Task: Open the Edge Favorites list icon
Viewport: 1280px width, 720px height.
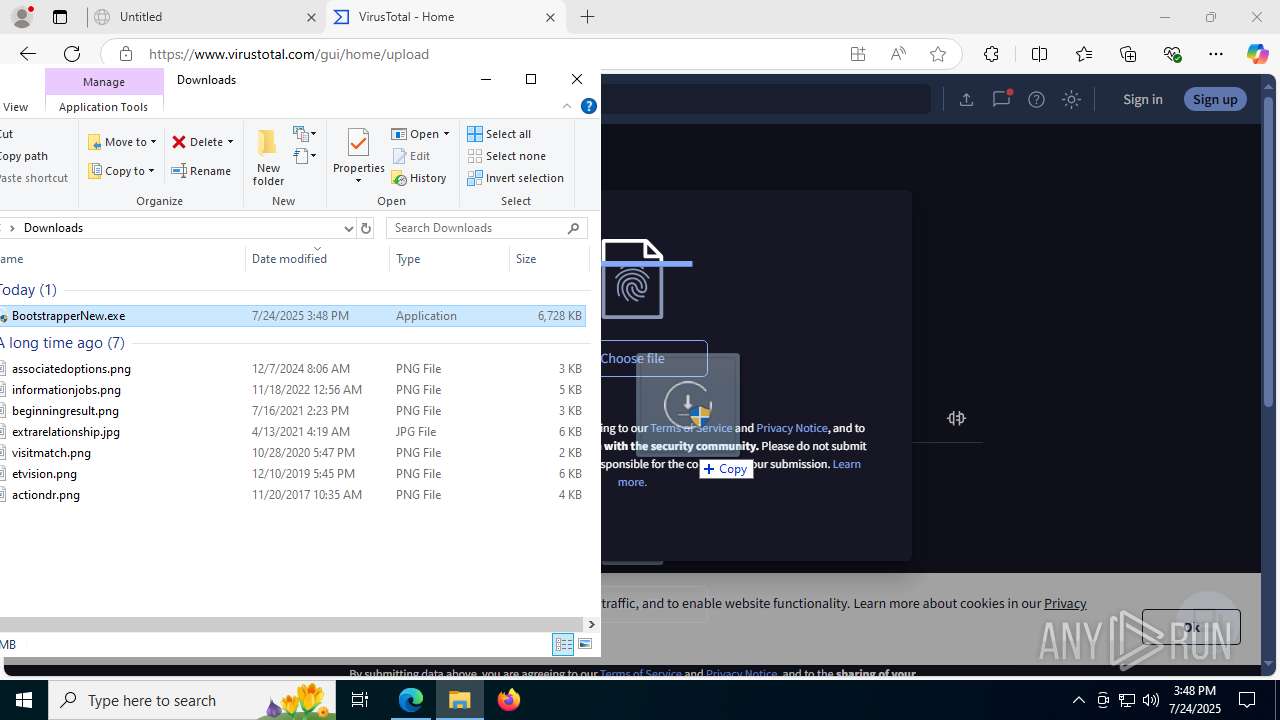Action: [1084, 54]
